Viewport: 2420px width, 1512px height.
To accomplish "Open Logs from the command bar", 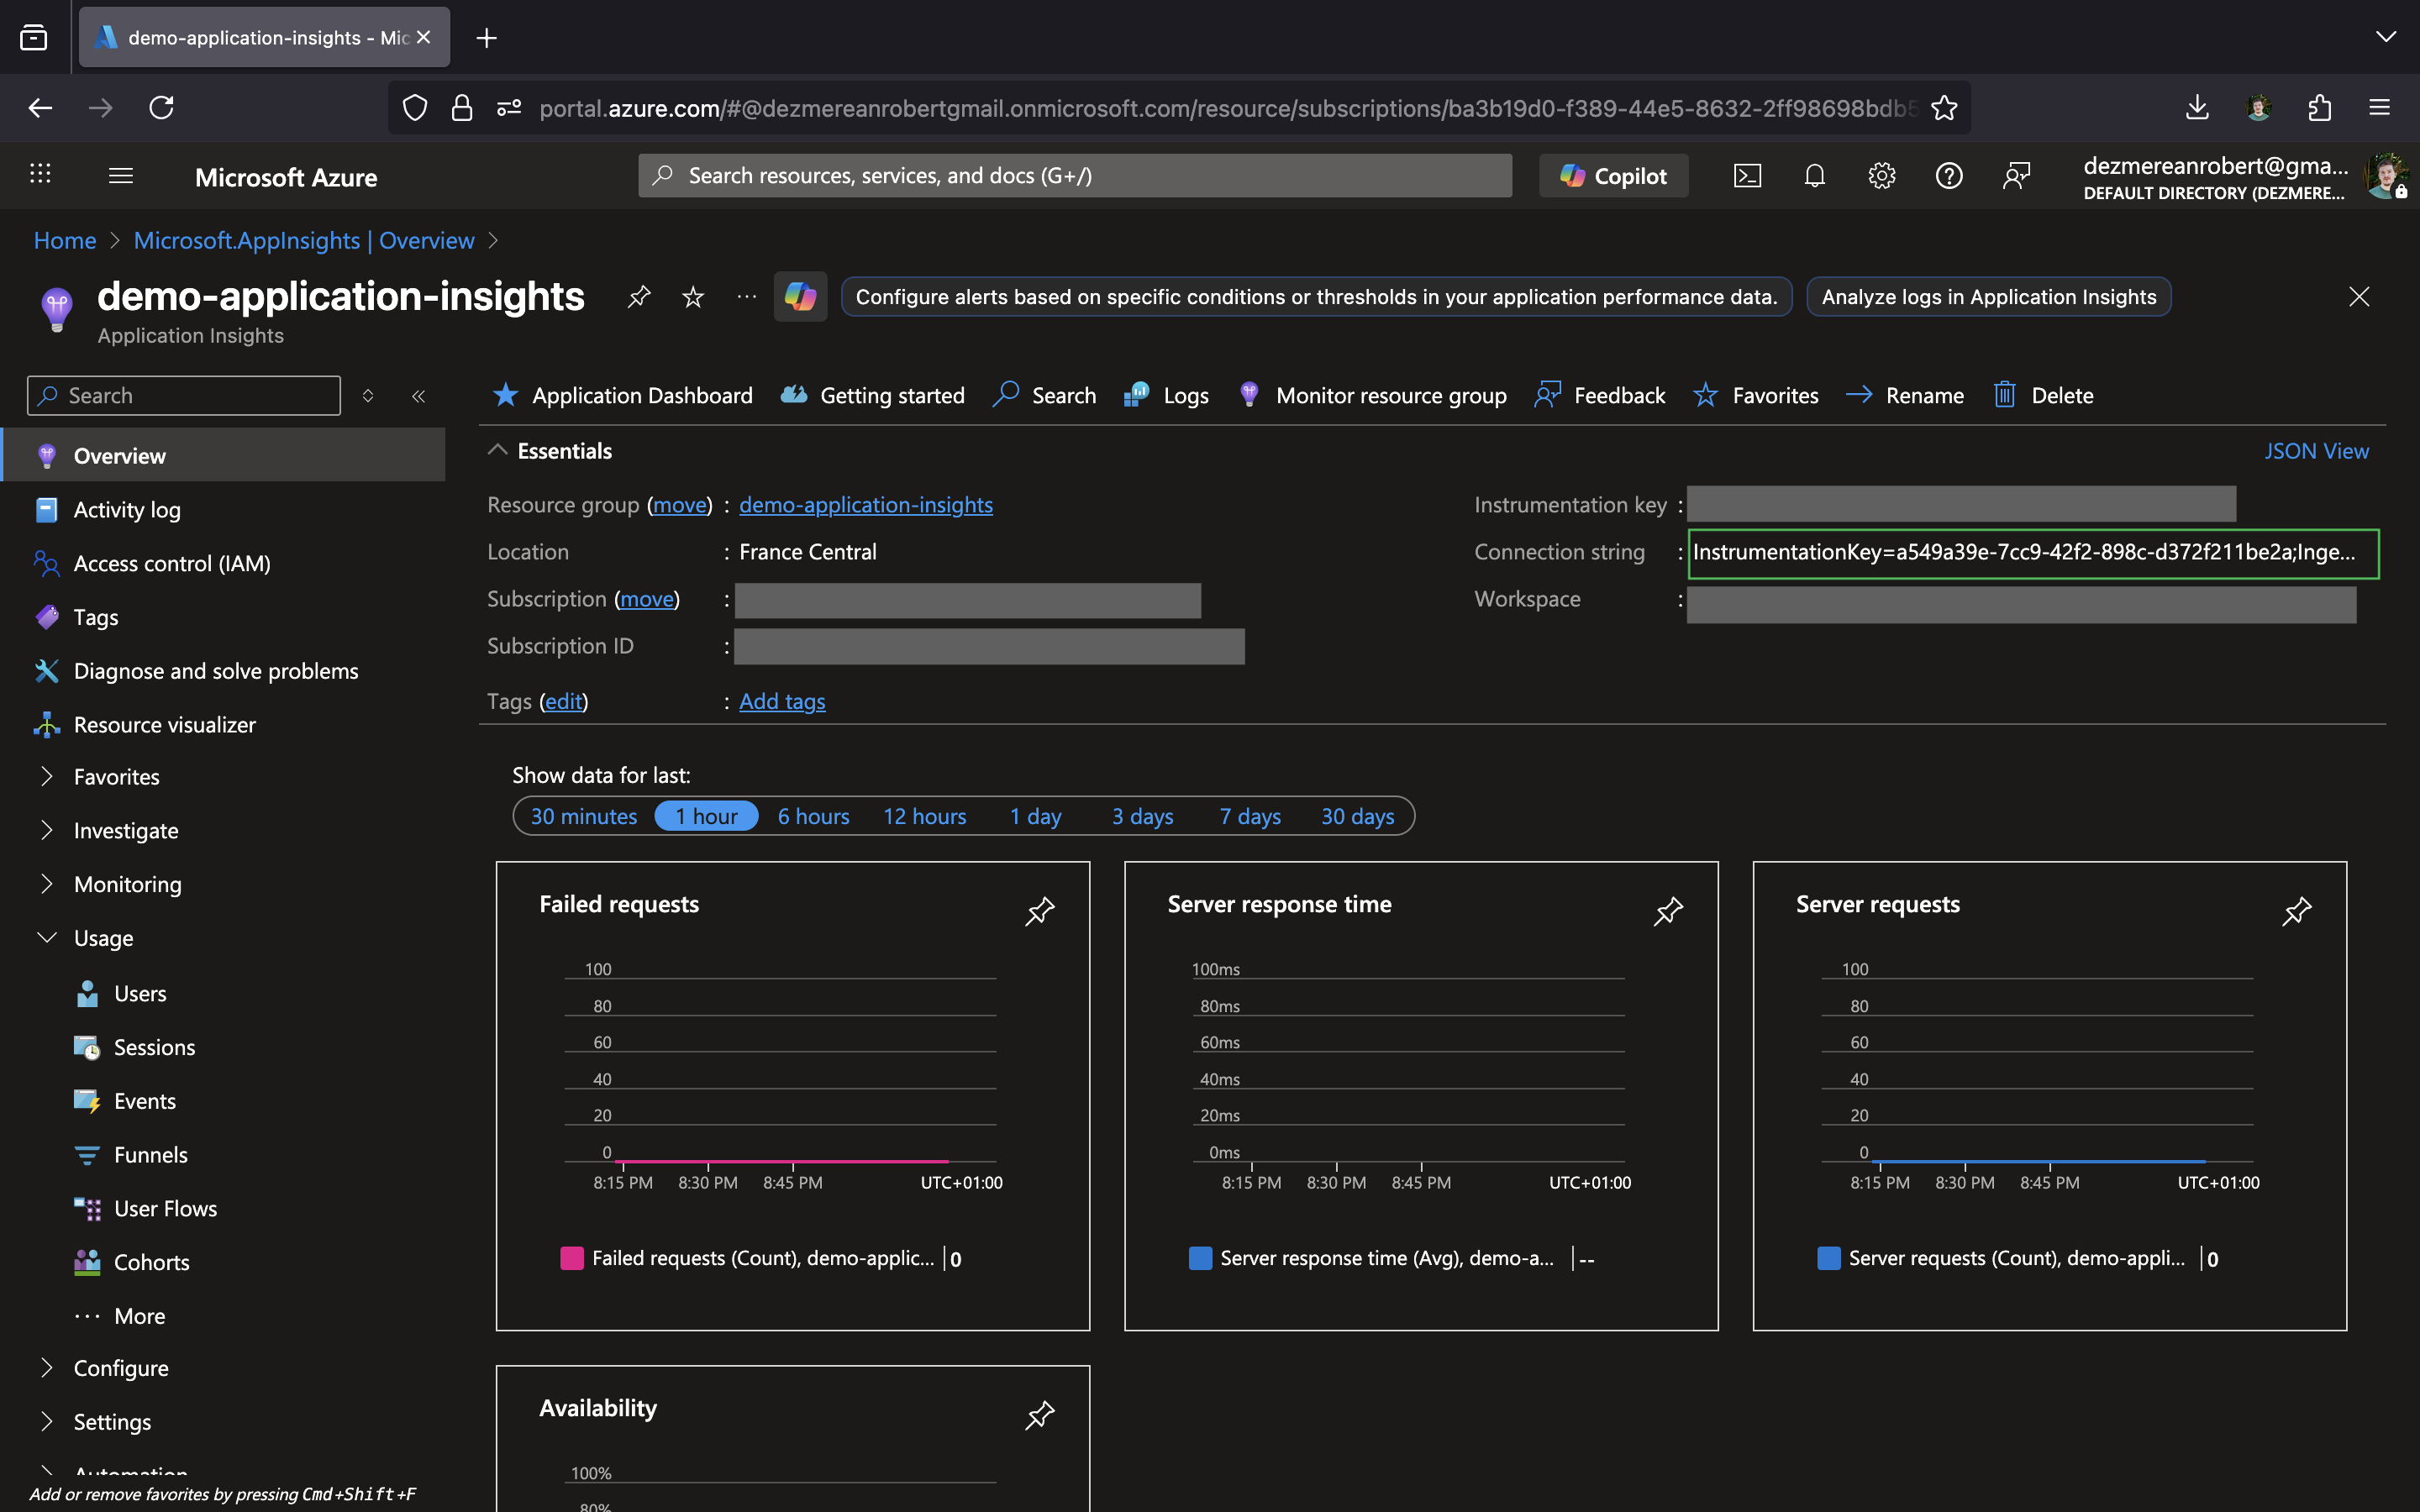I will point(1165,394).
